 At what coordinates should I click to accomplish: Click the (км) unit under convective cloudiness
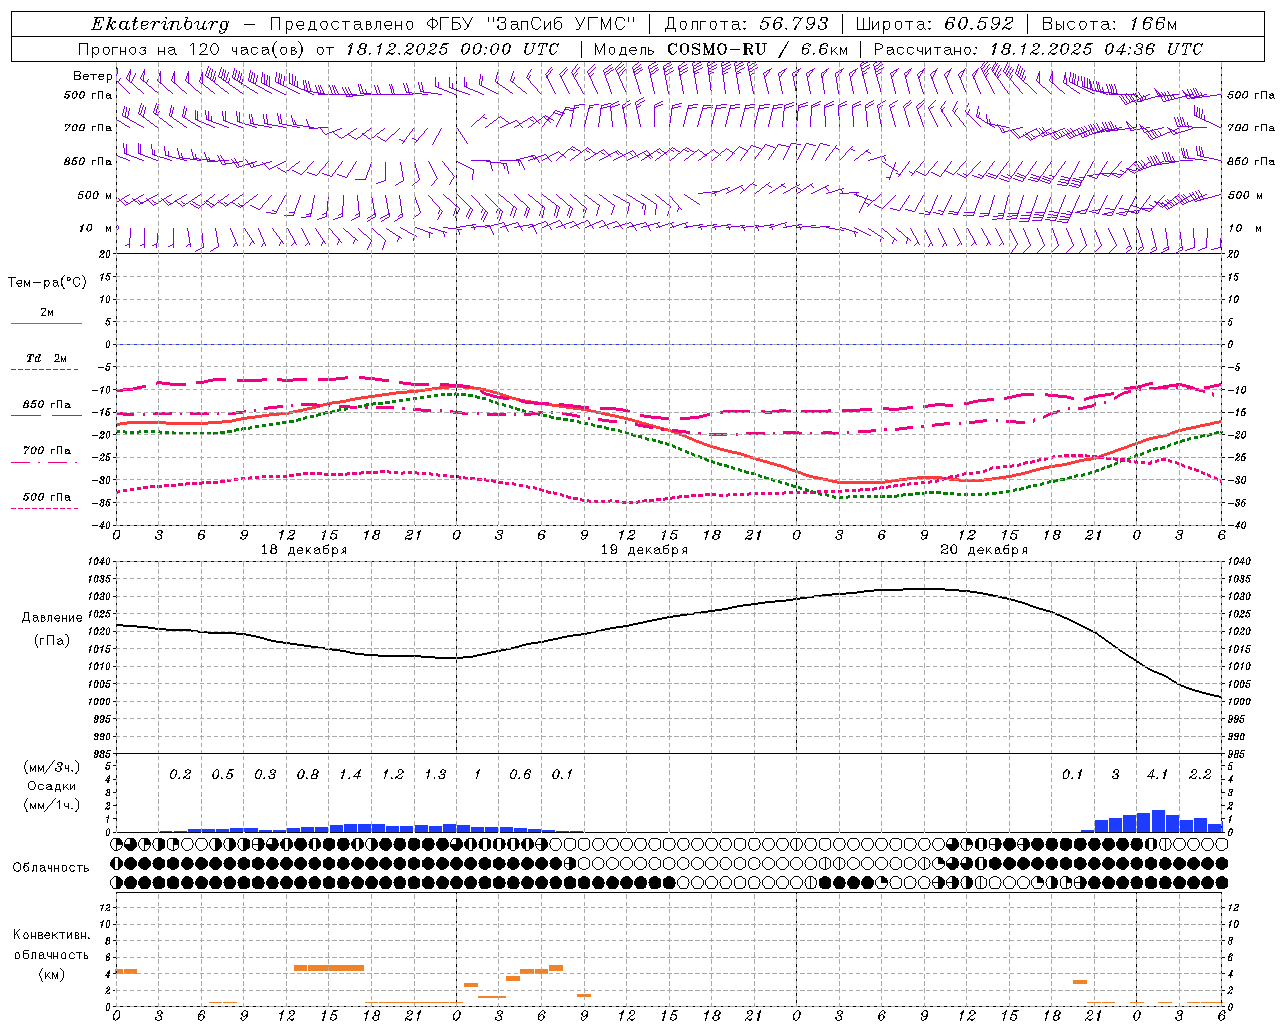(51, 974)
